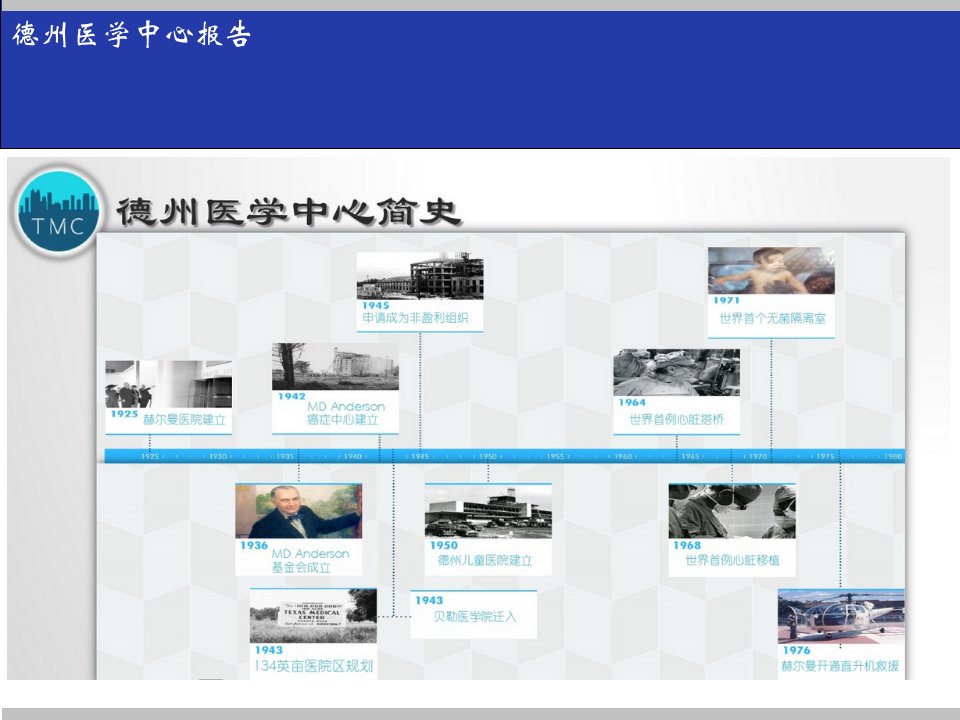Select the 1925 Hermann Hospital photo

click(168, 384)
